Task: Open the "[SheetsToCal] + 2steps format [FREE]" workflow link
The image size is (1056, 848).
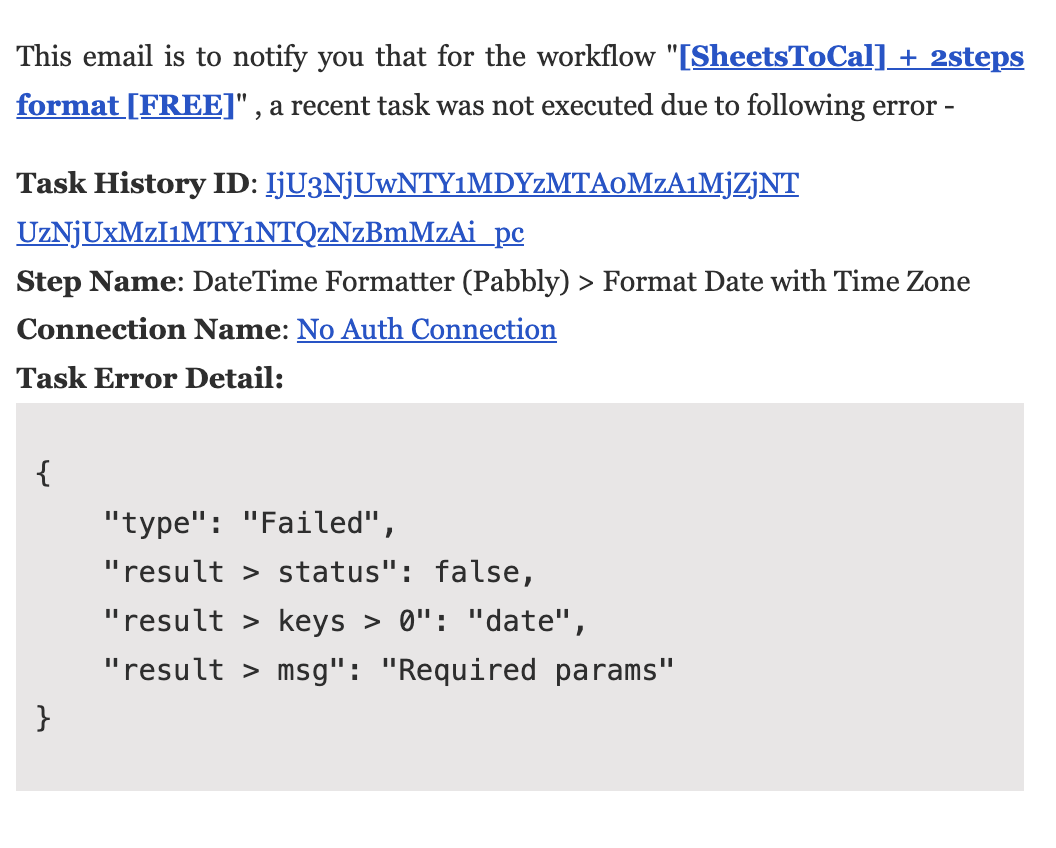Action: pyautogui.click(x=850, y=57)
